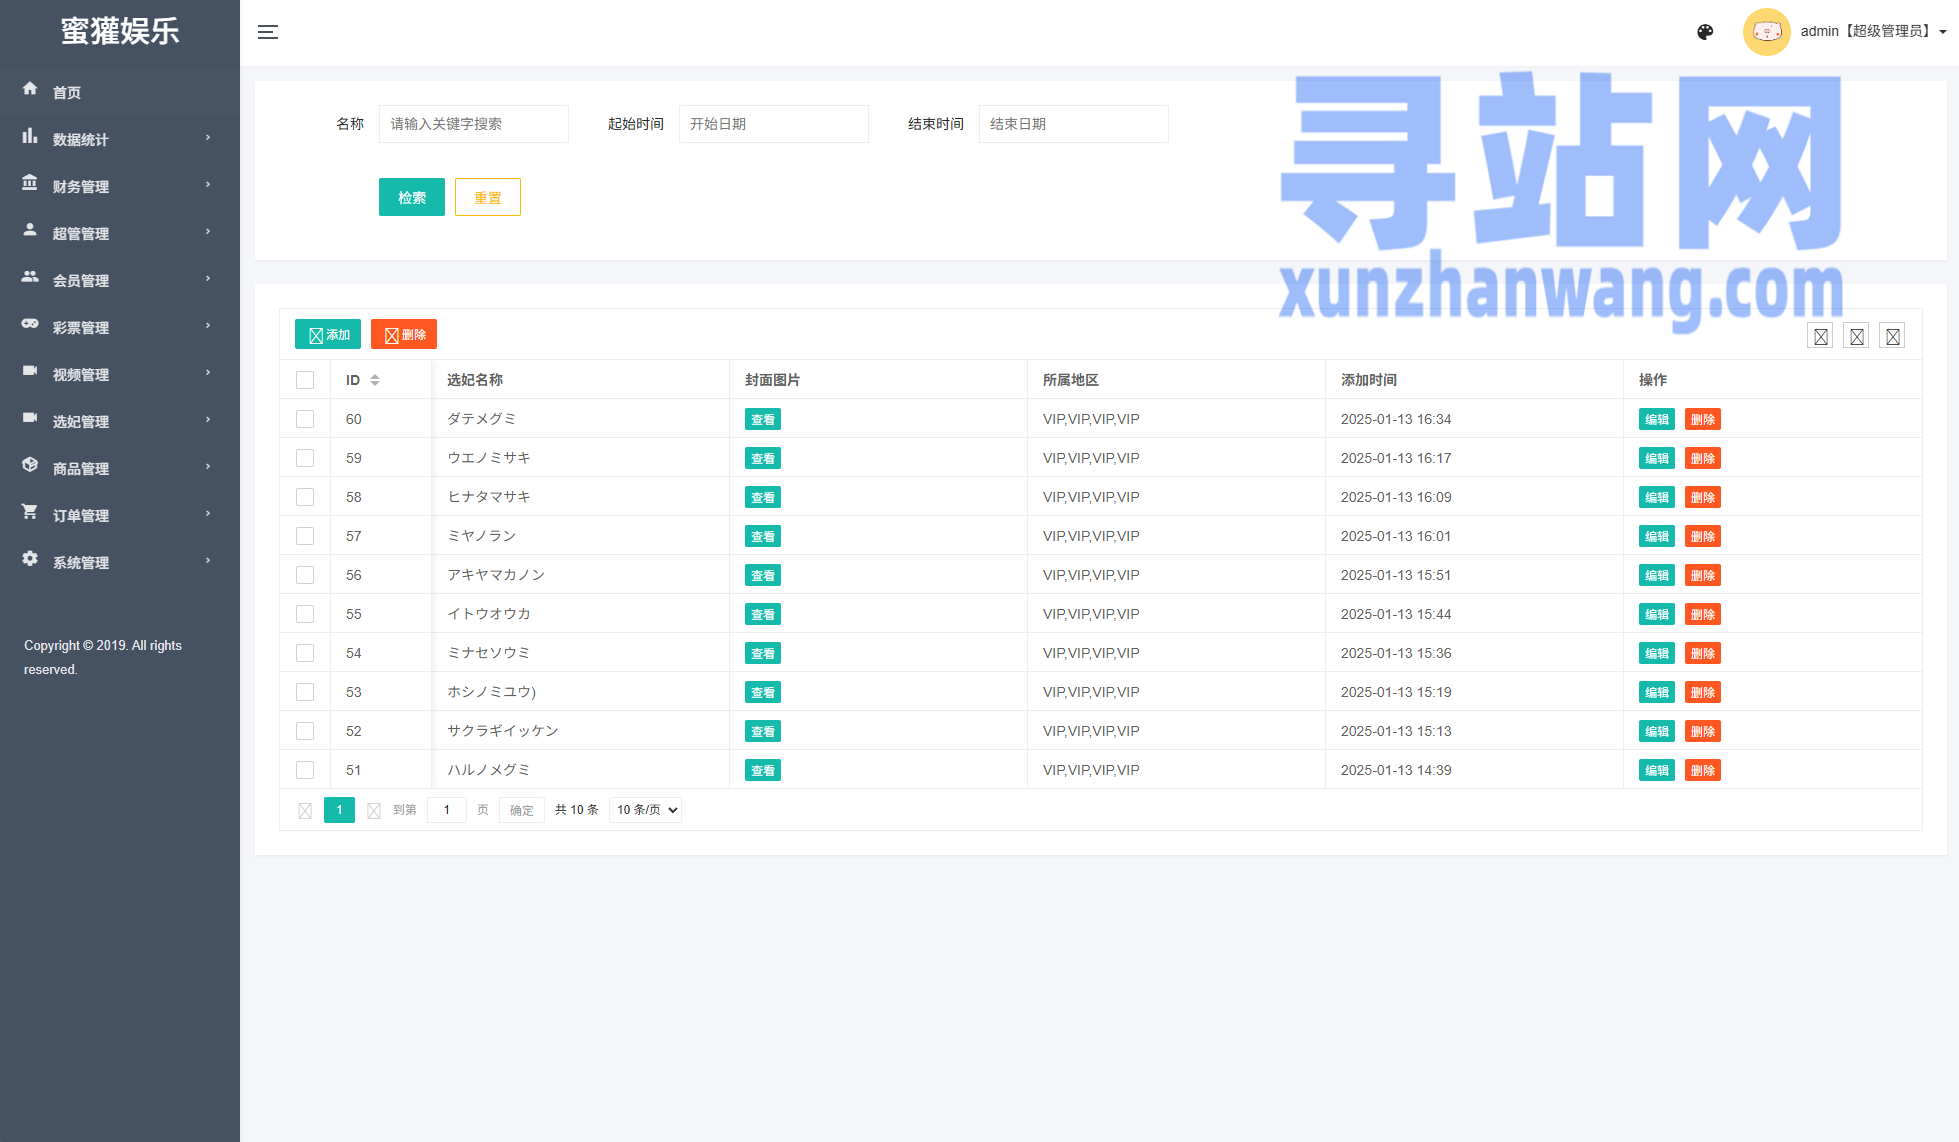Click the admin avatar image
This screenshot has width=1959, height=1142.
[1766, 32]
